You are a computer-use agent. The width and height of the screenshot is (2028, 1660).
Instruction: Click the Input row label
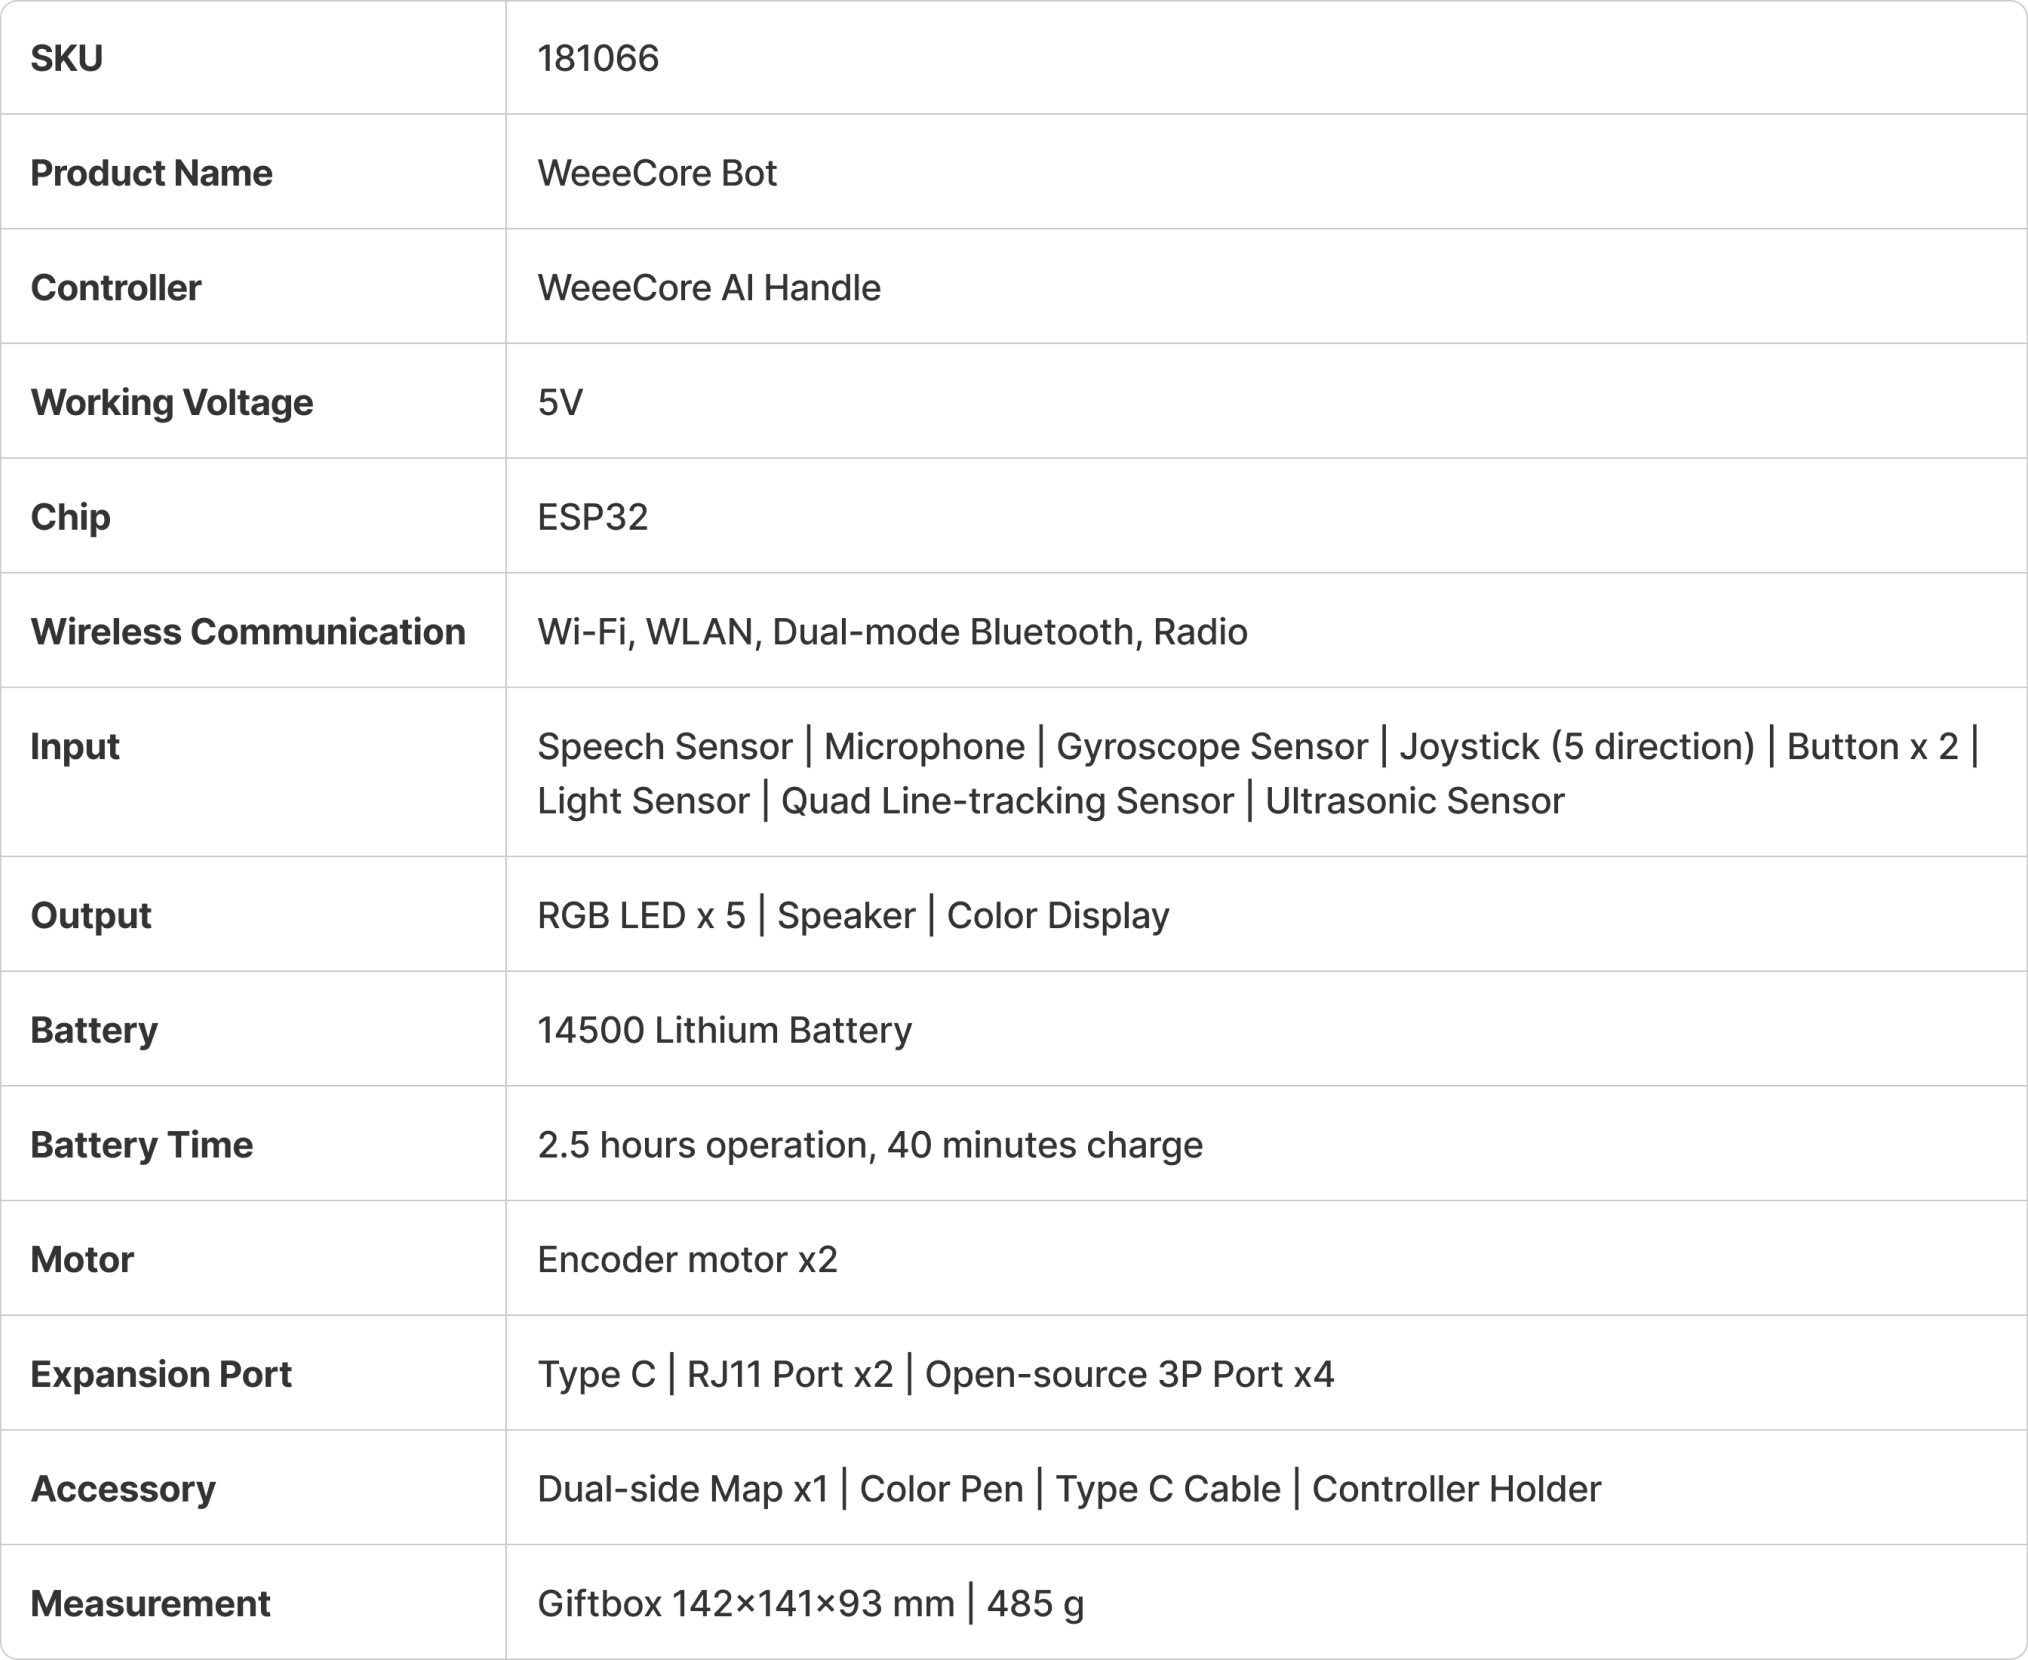[75, 747]
